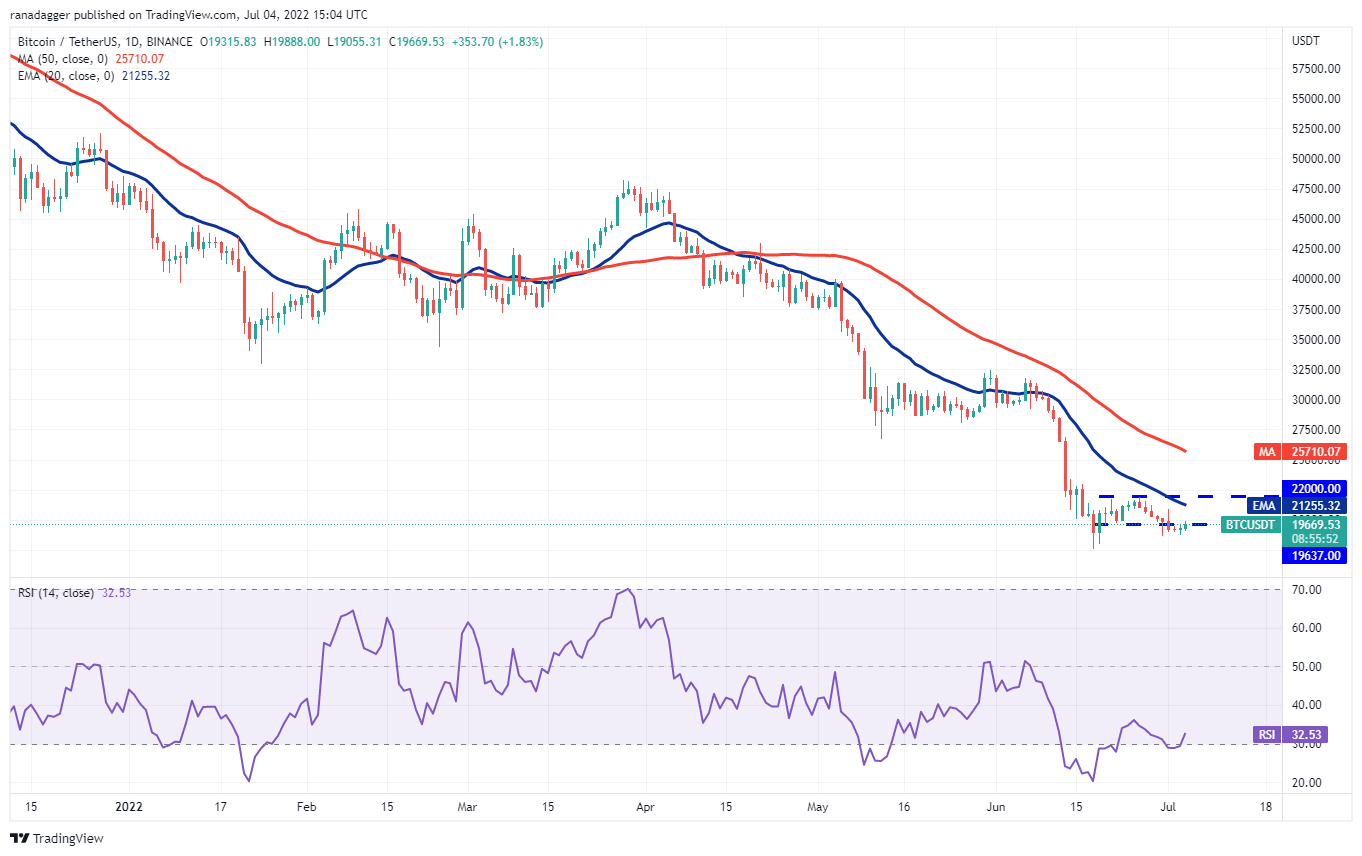Click the red MA price tag 25710.07

(1302, 452)
